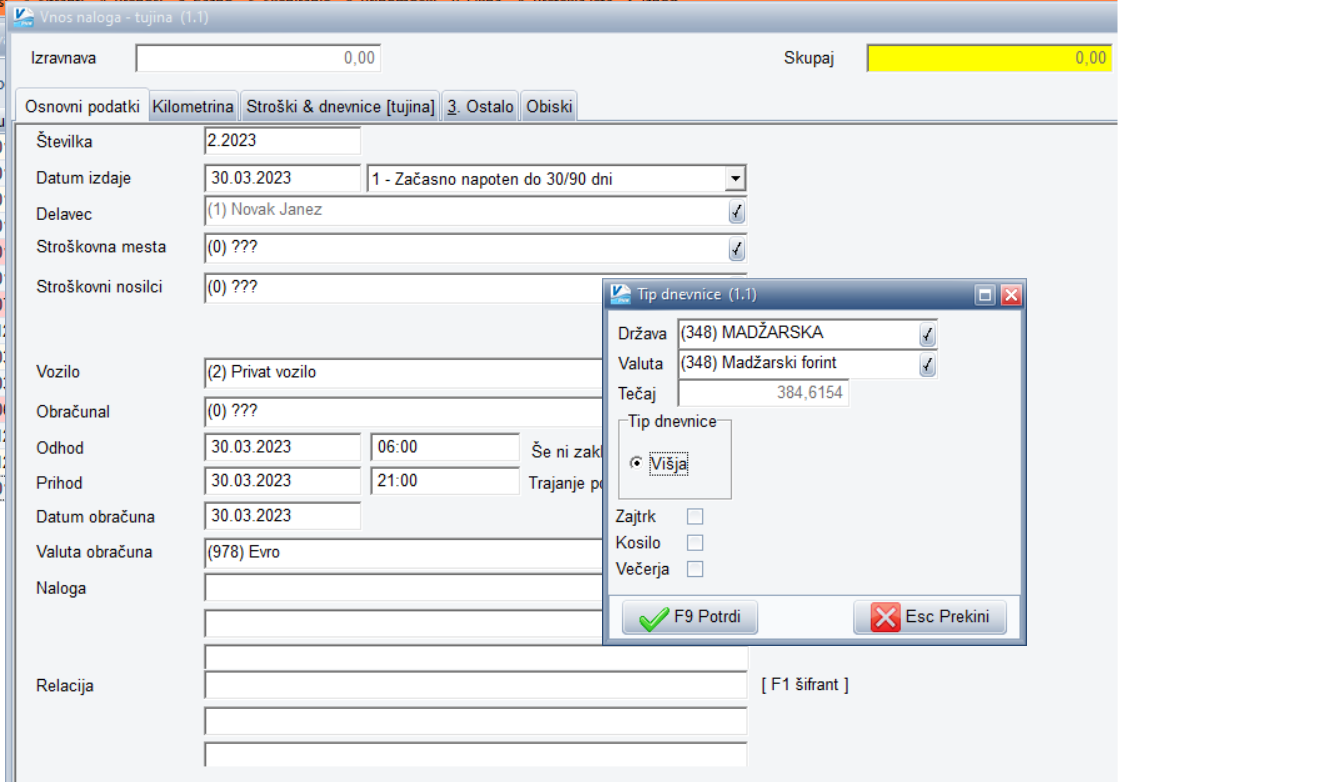Tick the Kosilo checkbox
Image resolution: width=1326 pixels, height=782 pixels.
tap(695, 543)
